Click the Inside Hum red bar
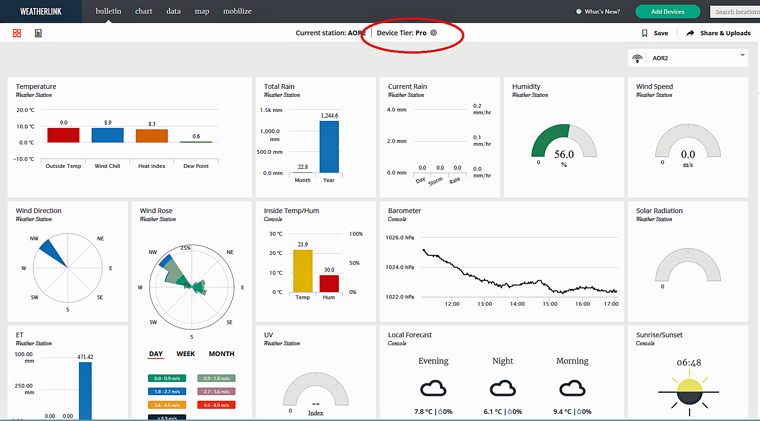The height and width of the screenshot is (421, 760). (329, 283)
